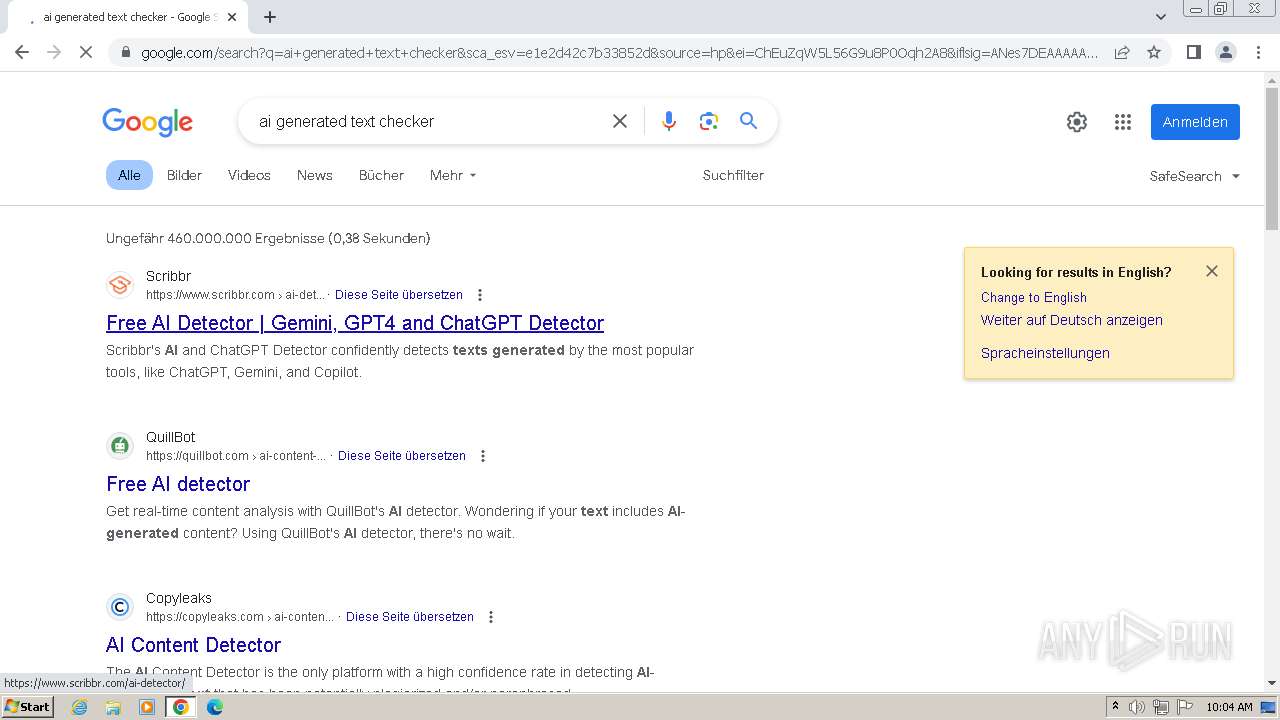Show hidden tray icons arrow
Image resolution: width=1280 pixels, height=720 pixels.
click(1115, 707)
